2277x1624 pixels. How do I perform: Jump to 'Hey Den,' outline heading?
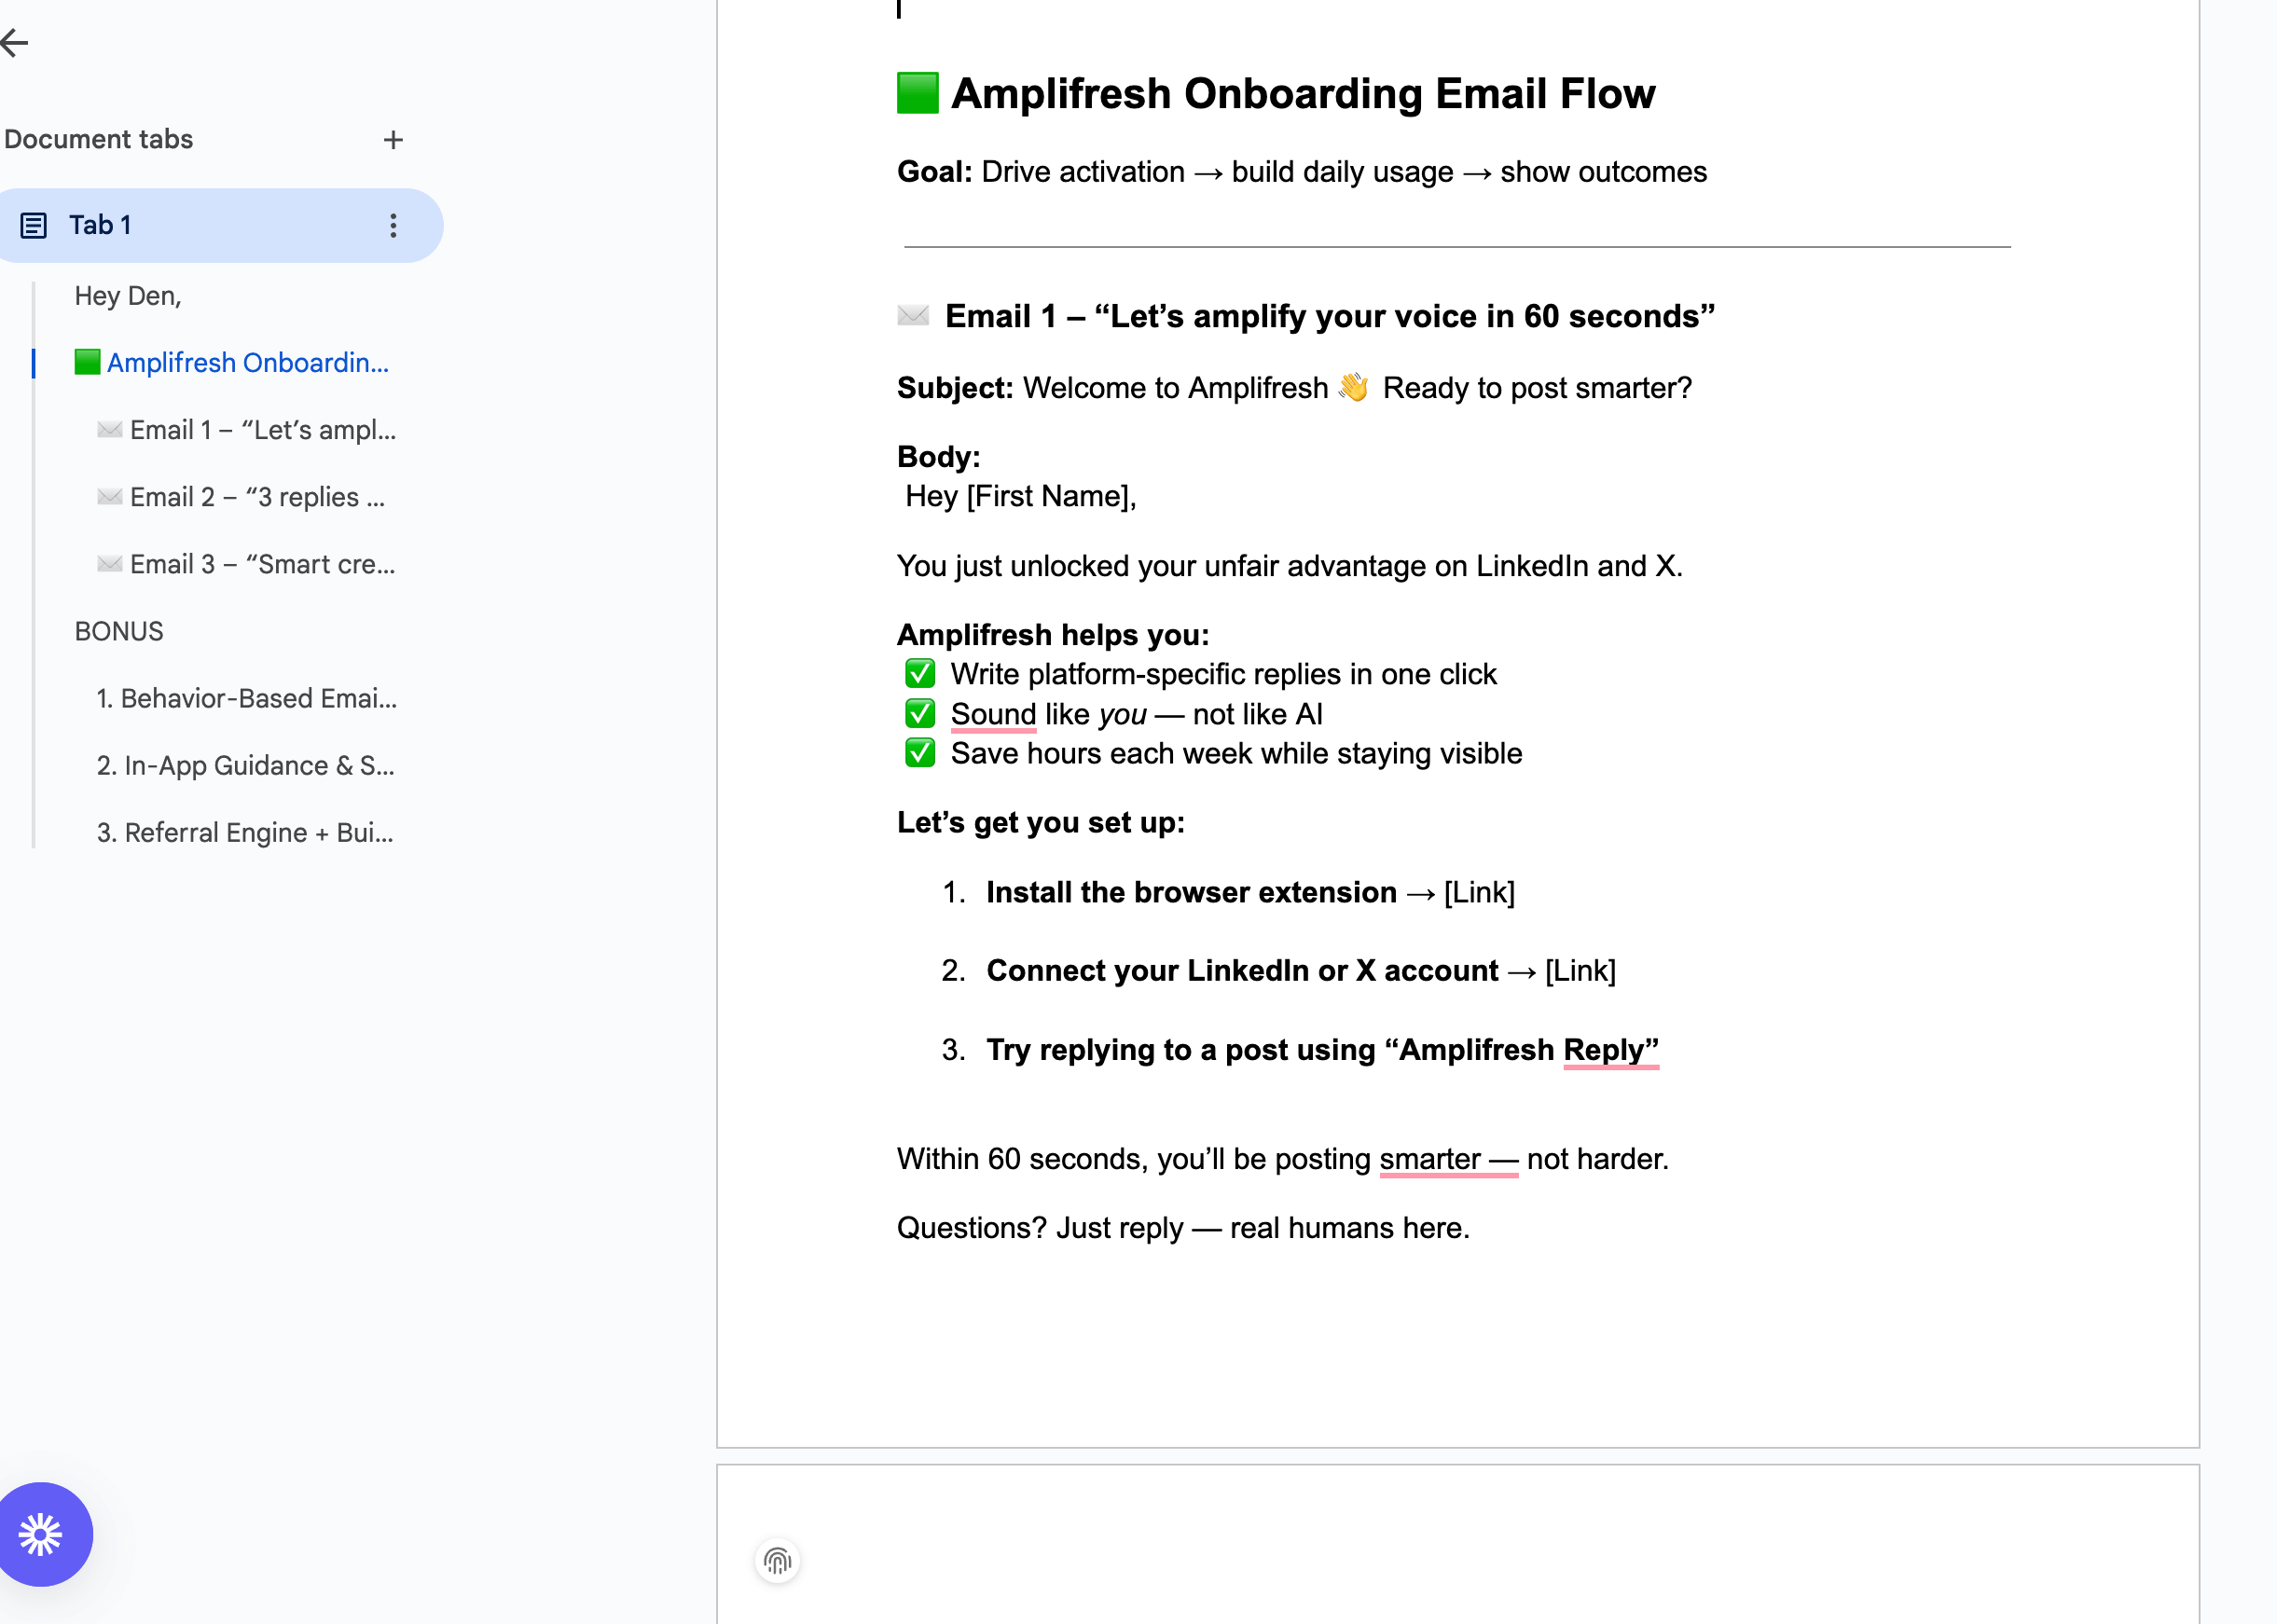[128, 296]
